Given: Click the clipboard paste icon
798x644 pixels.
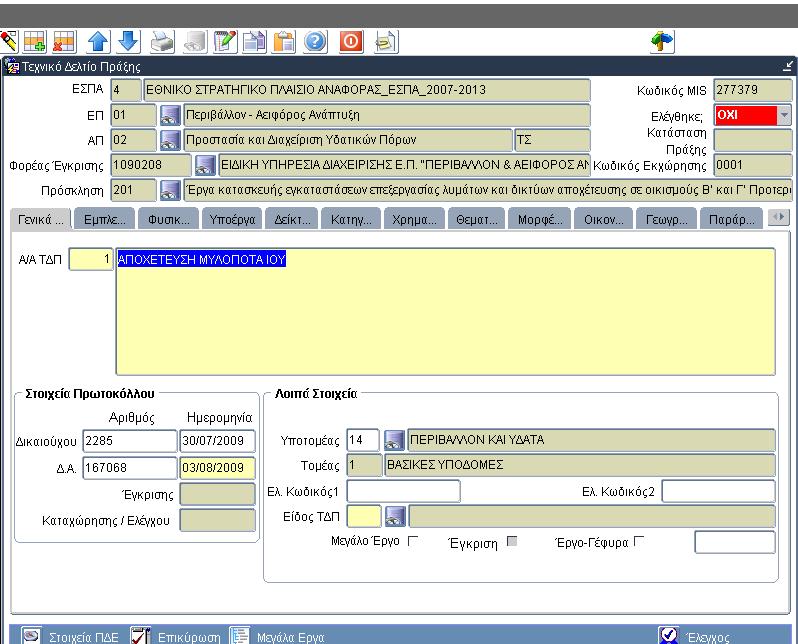Looking at the screenshot, I should coord(284,41).
